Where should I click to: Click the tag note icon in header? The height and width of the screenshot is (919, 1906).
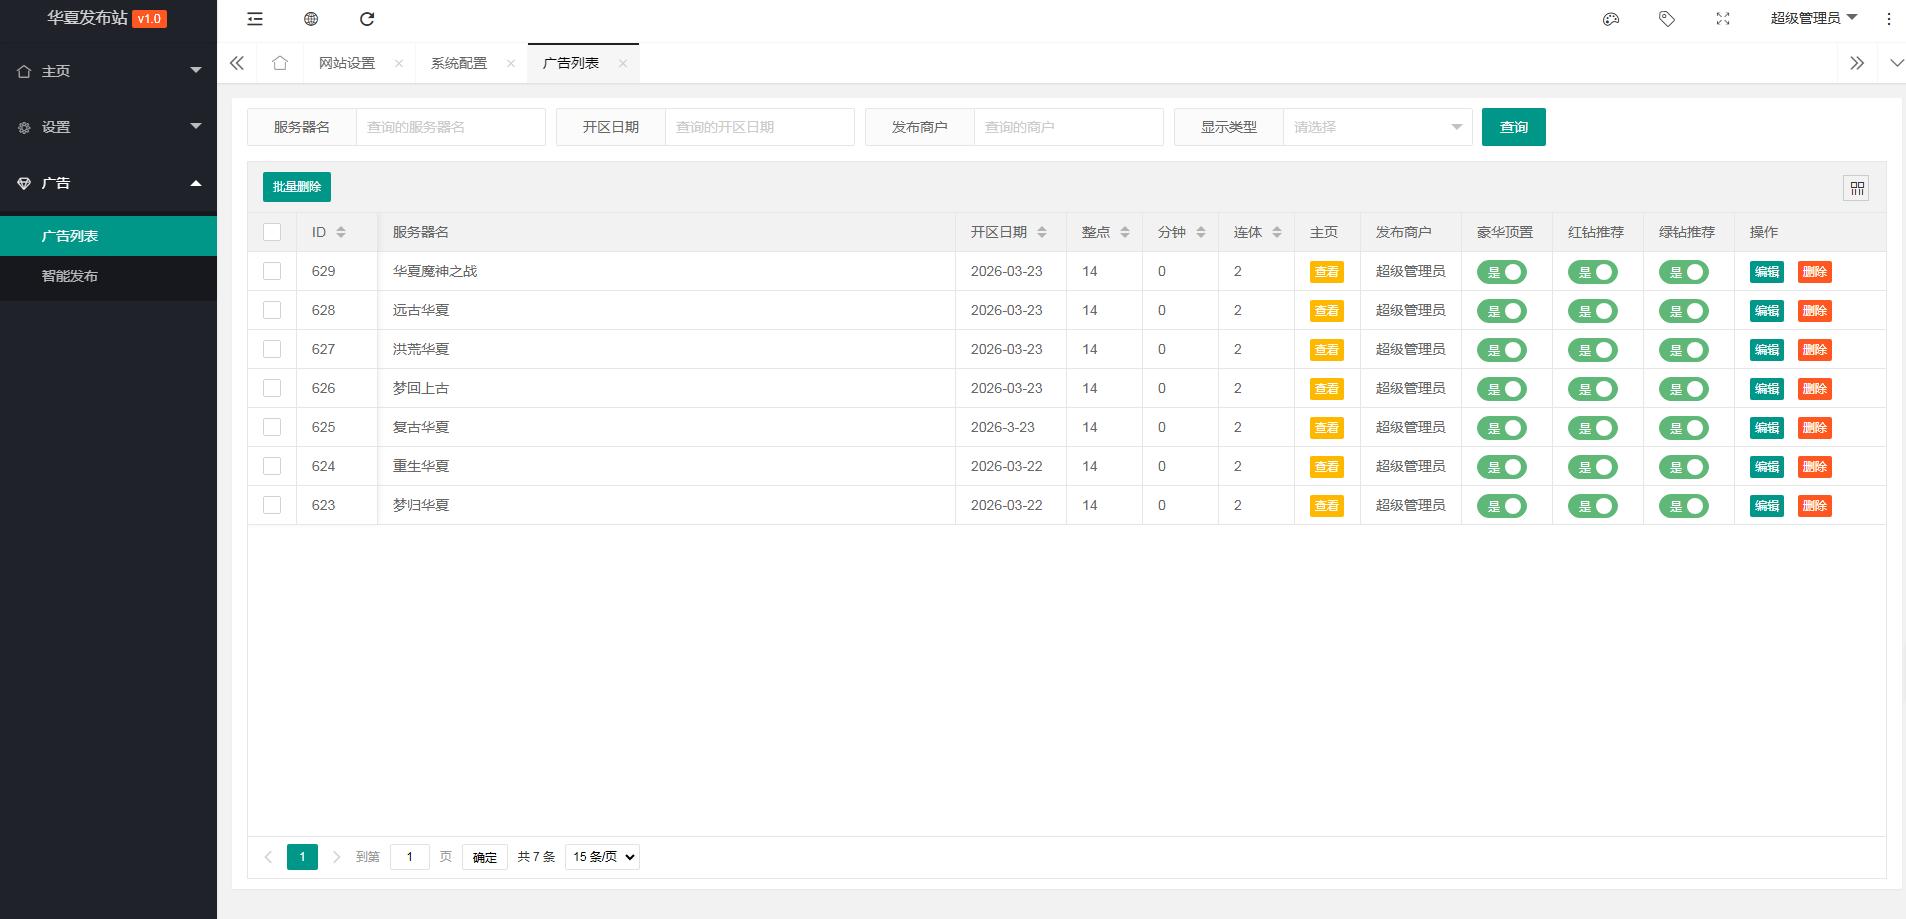1666,19
